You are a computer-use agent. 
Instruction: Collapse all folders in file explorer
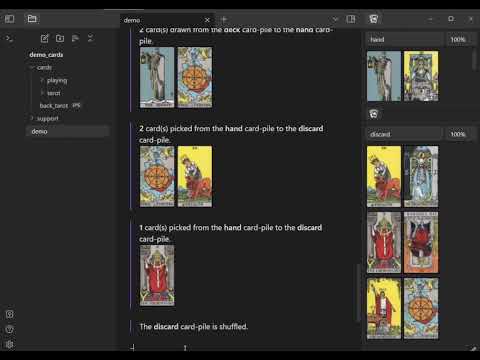point(91,38)
